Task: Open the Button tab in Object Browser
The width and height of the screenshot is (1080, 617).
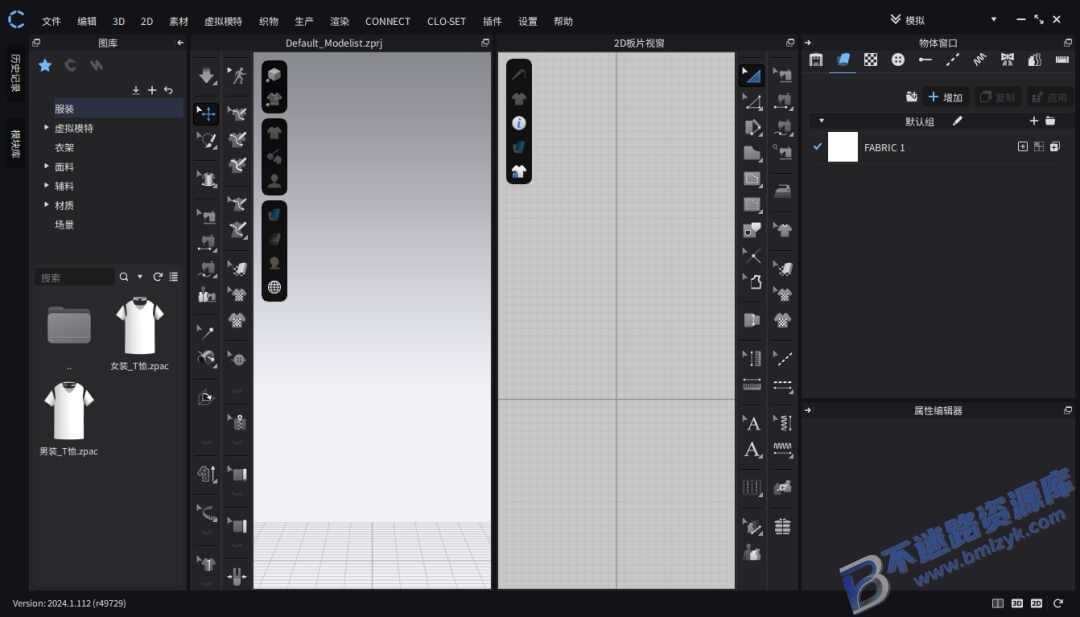Action: click(x=897, y=60)
